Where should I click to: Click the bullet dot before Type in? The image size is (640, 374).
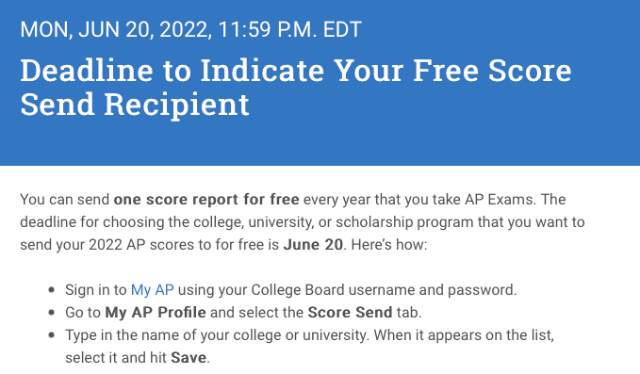[51, 335]
